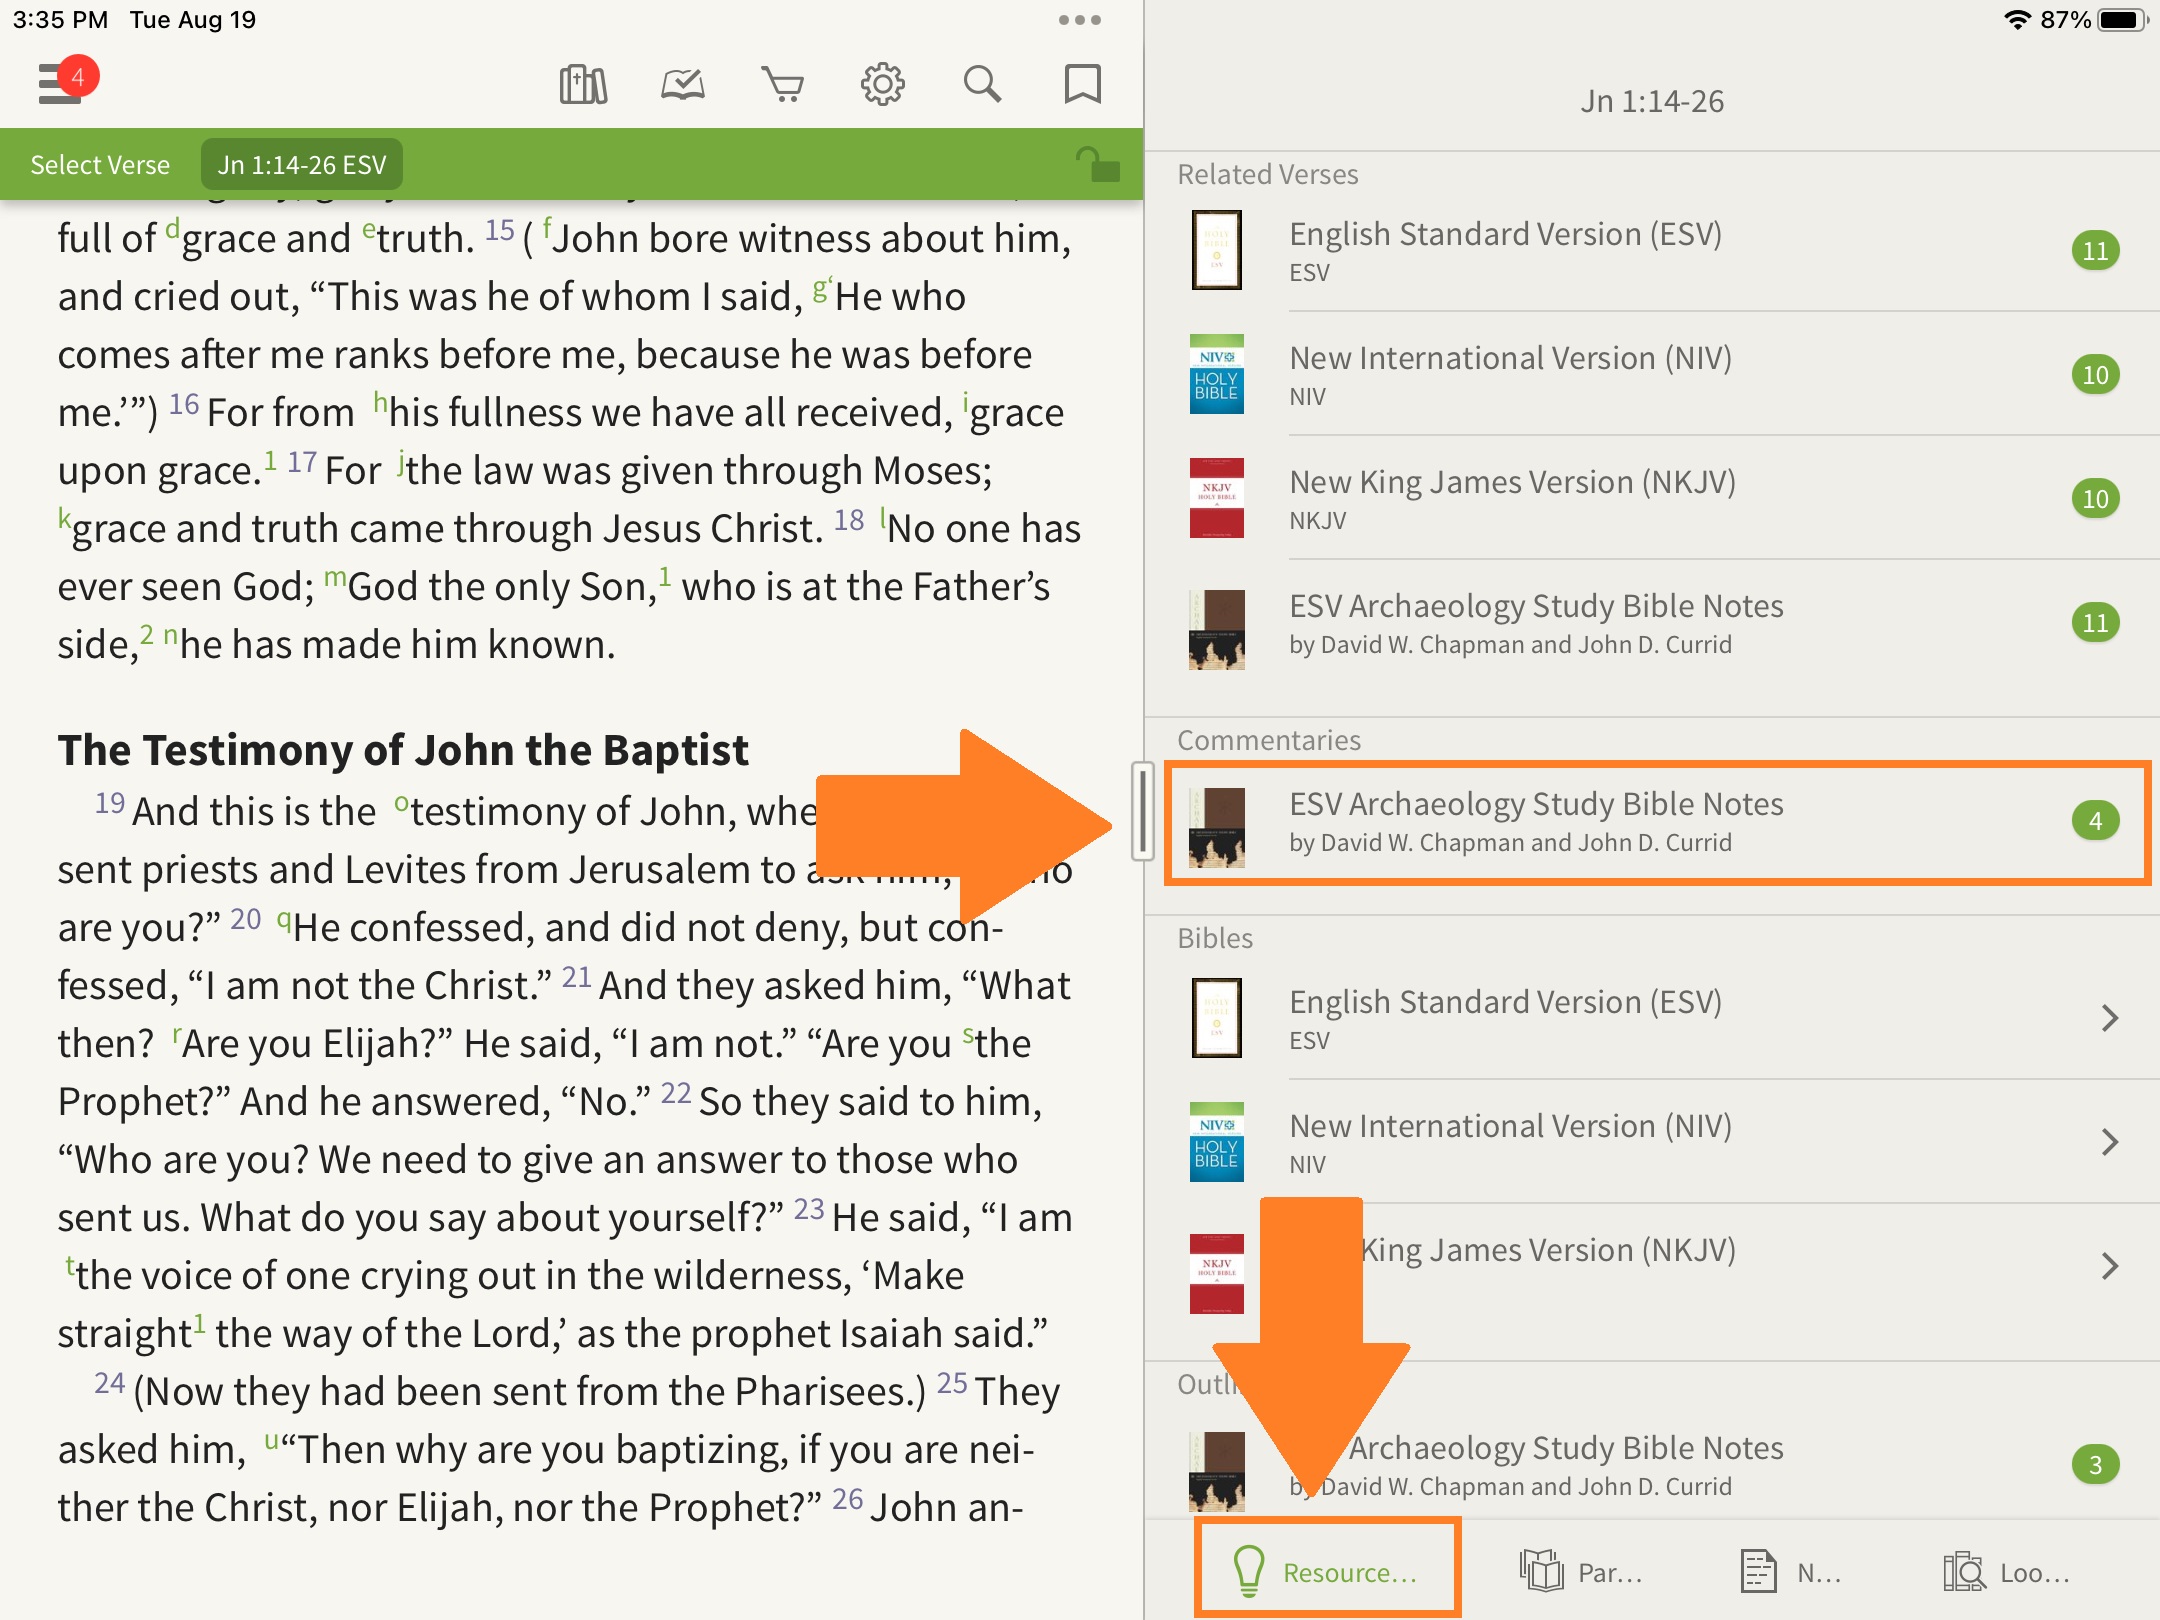The width and height of the screenshot is (2160, 1620).
Task: Select the Notes tab
Action: pos(1790,1571)
